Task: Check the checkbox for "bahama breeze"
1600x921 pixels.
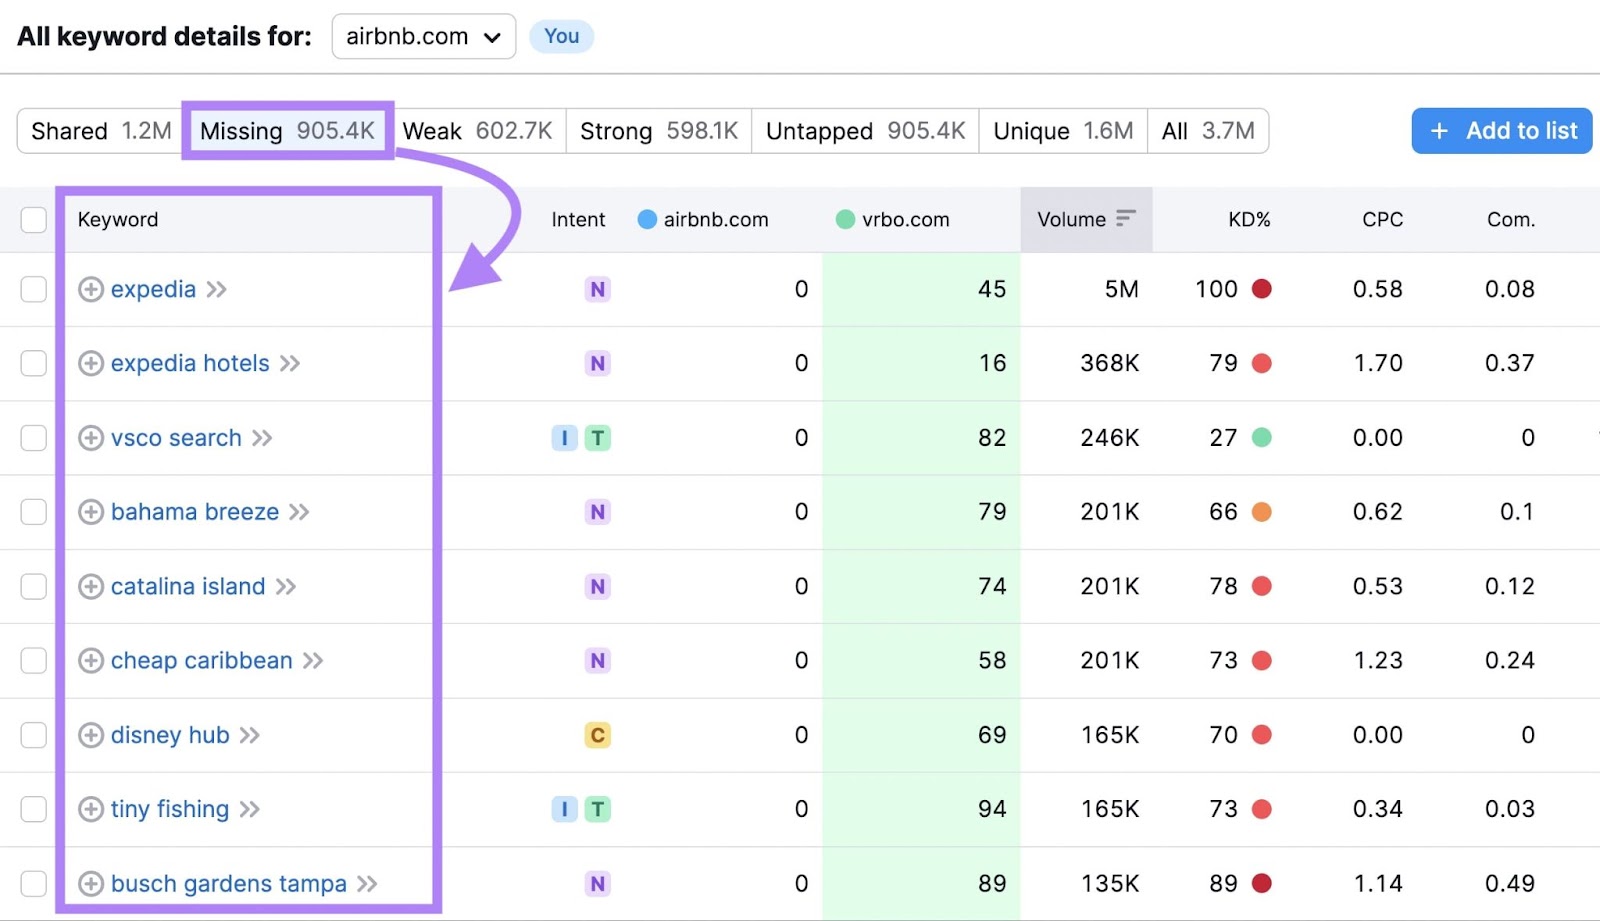Action: (x=33, y=511)
